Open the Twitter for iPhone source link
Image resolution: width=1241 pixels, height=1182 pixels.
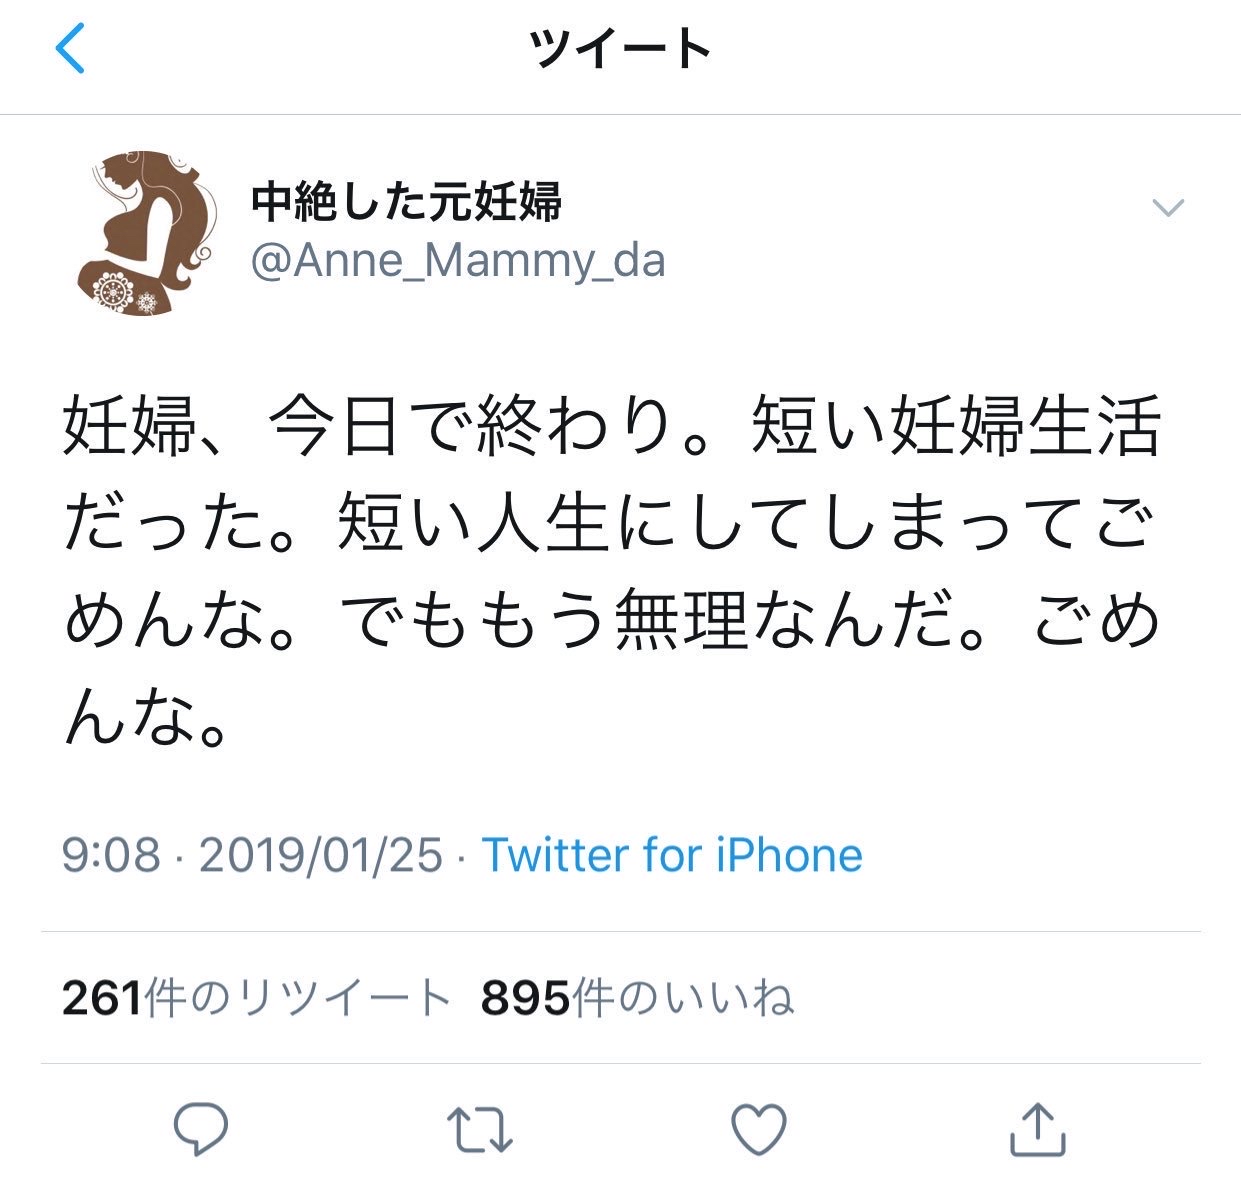[x=672, y=855]
